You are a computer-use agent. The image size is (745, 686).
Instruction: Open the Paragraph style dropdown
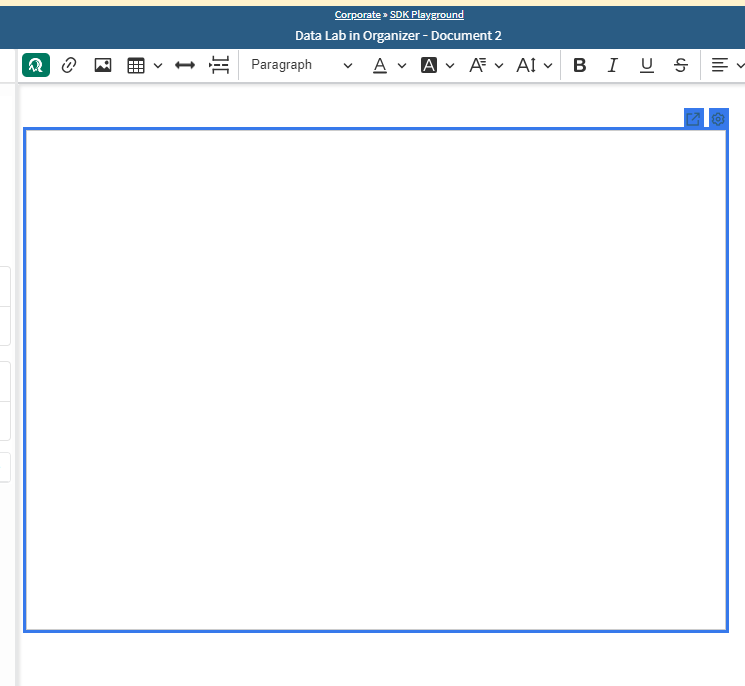click(301, 65)
